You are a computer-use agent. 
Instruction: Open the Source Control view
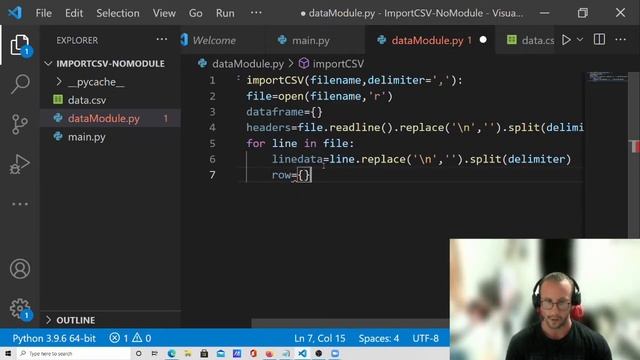[x=20, y=124]
